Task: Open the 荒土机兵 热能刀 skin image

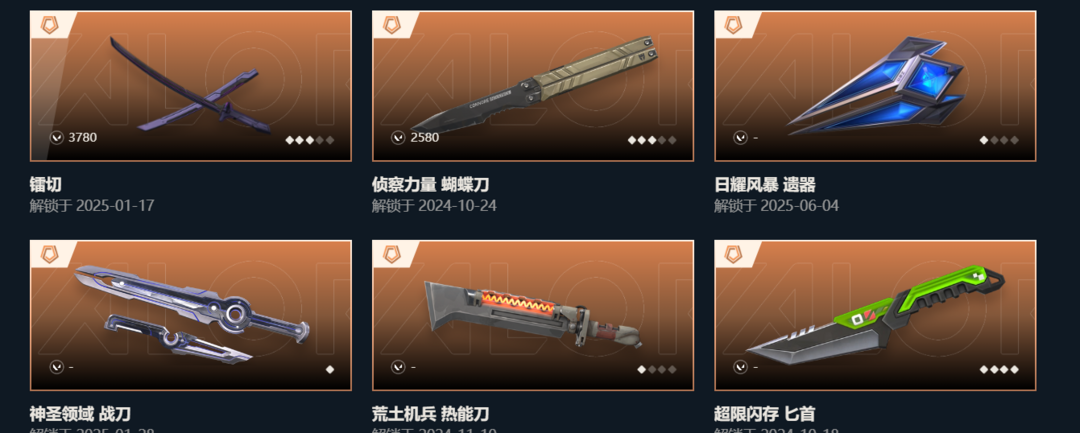Action: click(533, 315)
